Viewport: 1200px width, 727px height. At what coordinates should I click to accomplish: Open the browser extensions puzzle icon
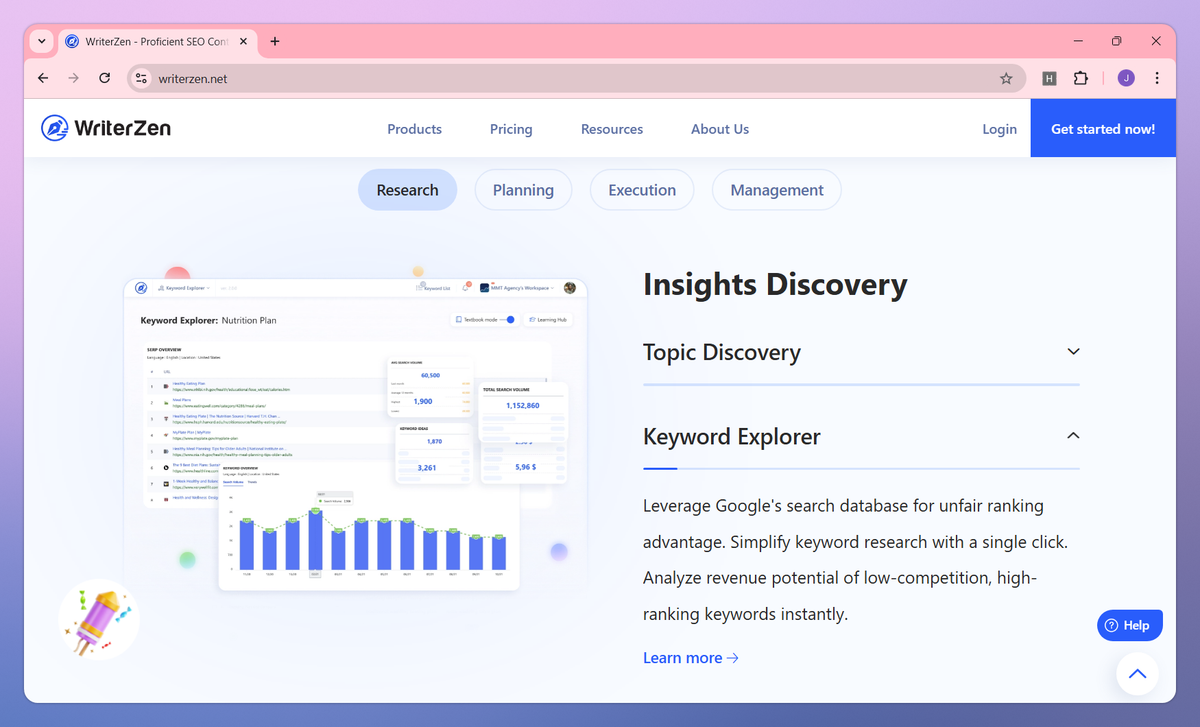(1080, 78)
